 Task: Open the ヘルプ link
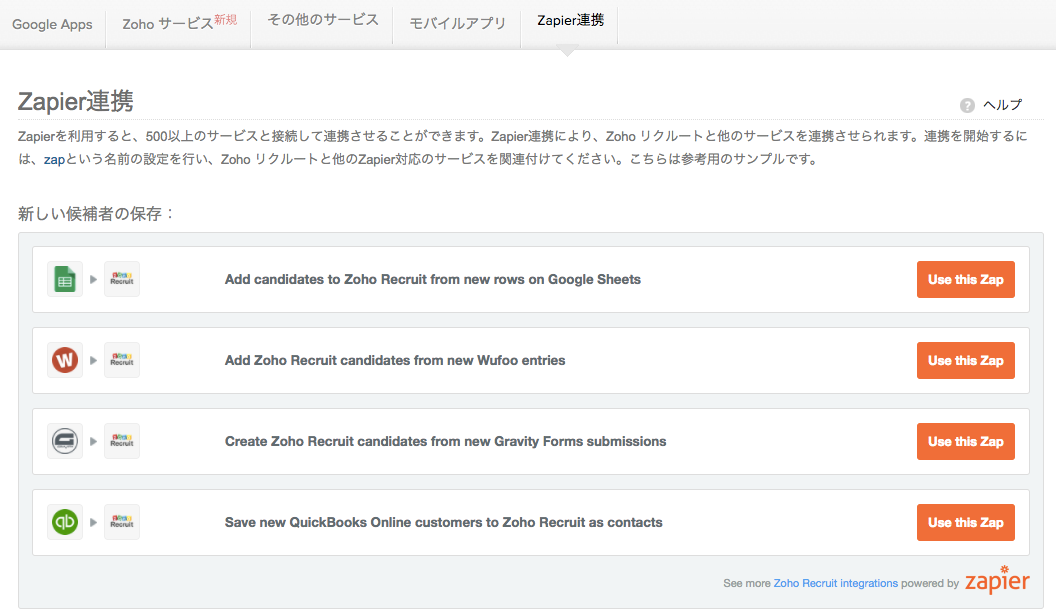(x=1002, y=105)
